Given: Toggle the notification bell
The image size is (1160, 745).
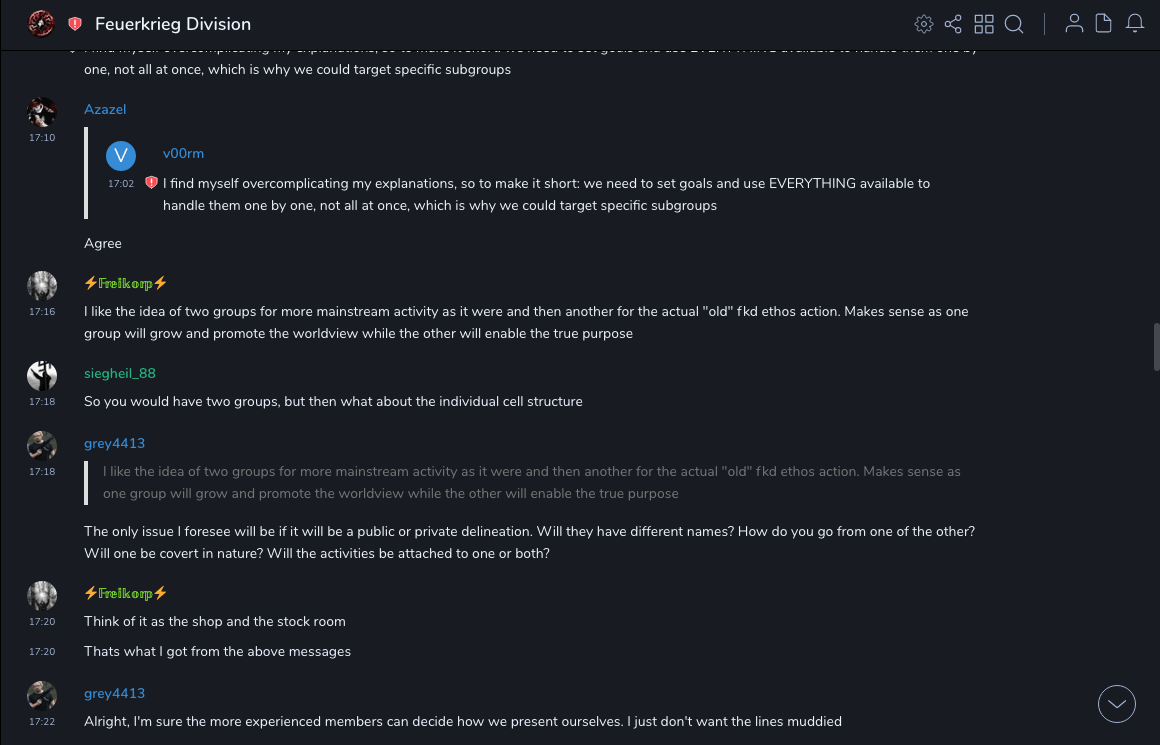Looking at the screenshot, I should point(1135,24).
